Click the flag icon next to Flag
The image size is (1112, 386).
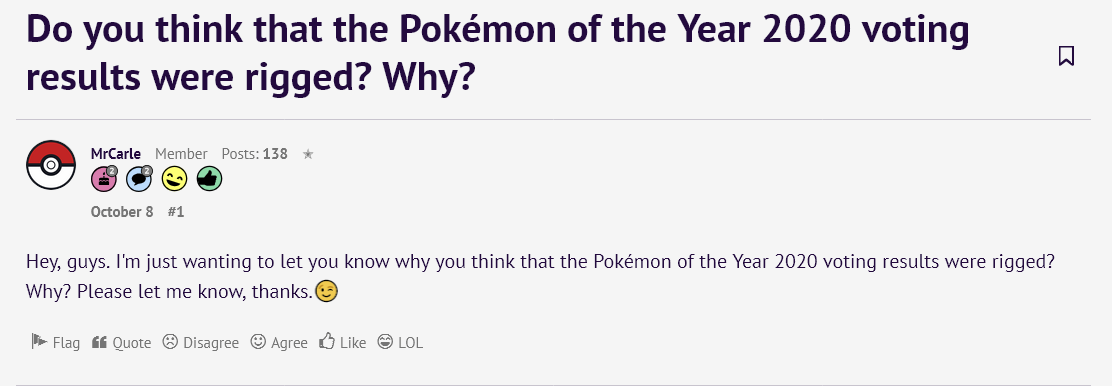coord(39,342)
